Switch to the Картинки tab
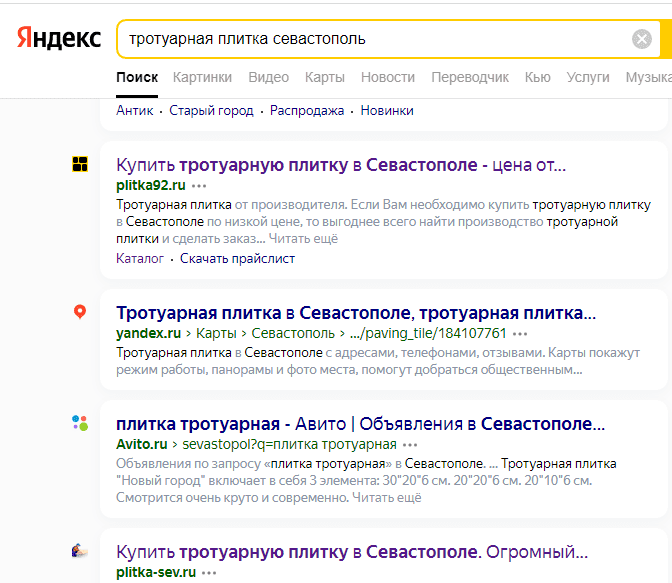Image resolution: width=672 pixels, height=583 pixels. [202, 77]
